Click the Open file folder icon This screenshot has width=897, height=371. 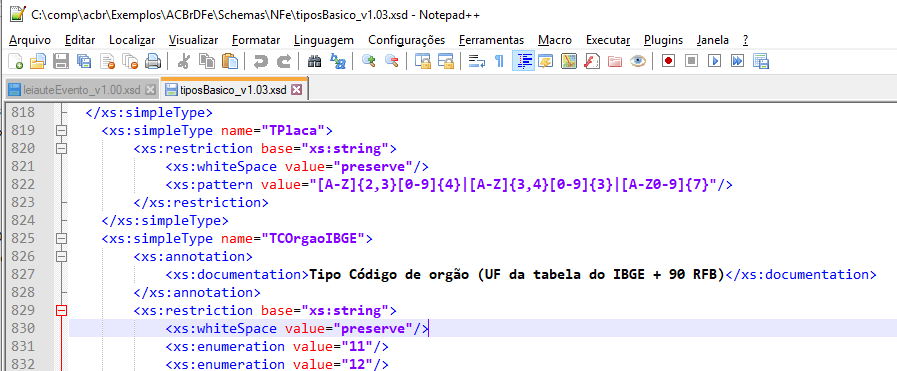coord(37,61)
